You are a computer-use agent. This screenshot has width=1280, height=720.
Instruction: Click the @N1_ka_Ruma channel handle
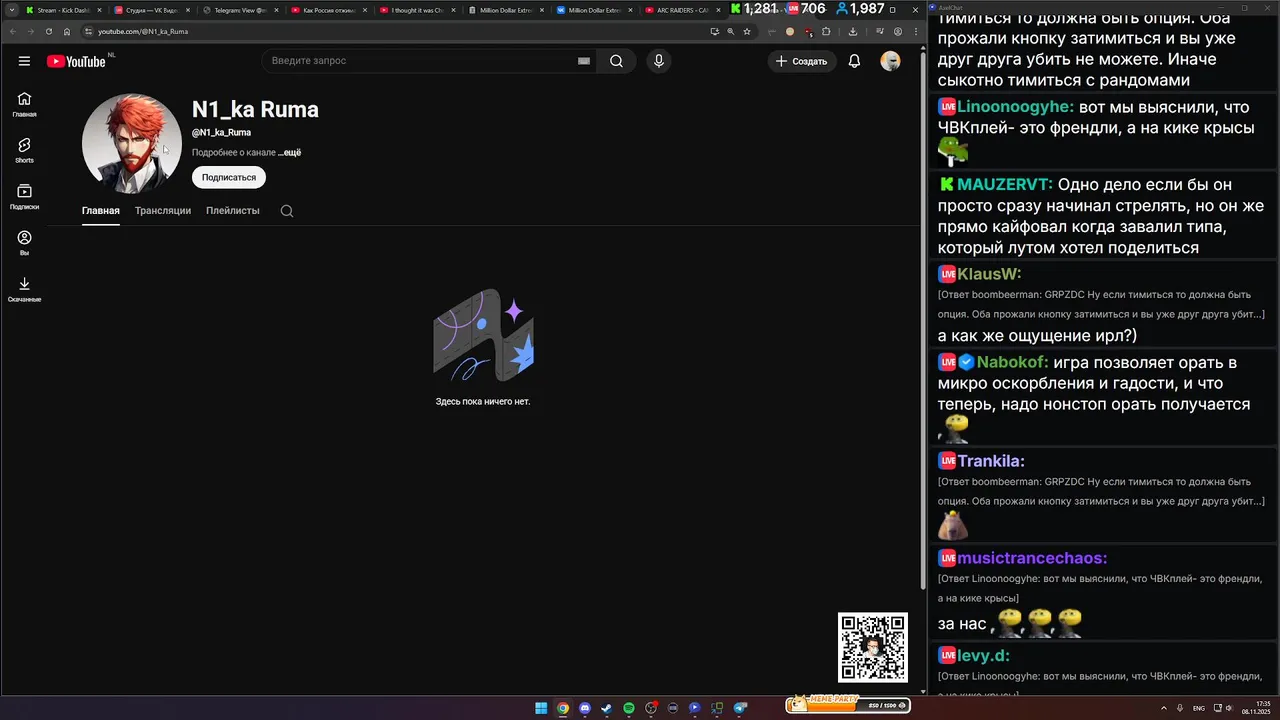coord(221,133)
